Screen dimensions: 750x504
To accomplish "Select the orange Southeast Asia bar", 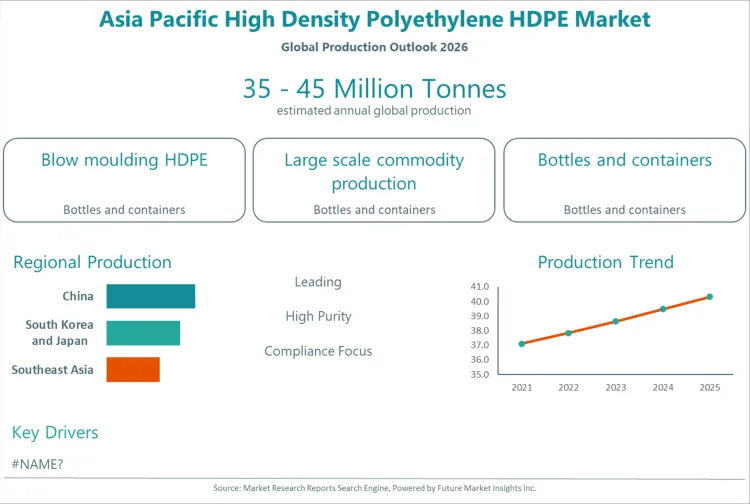I will 133,369.
